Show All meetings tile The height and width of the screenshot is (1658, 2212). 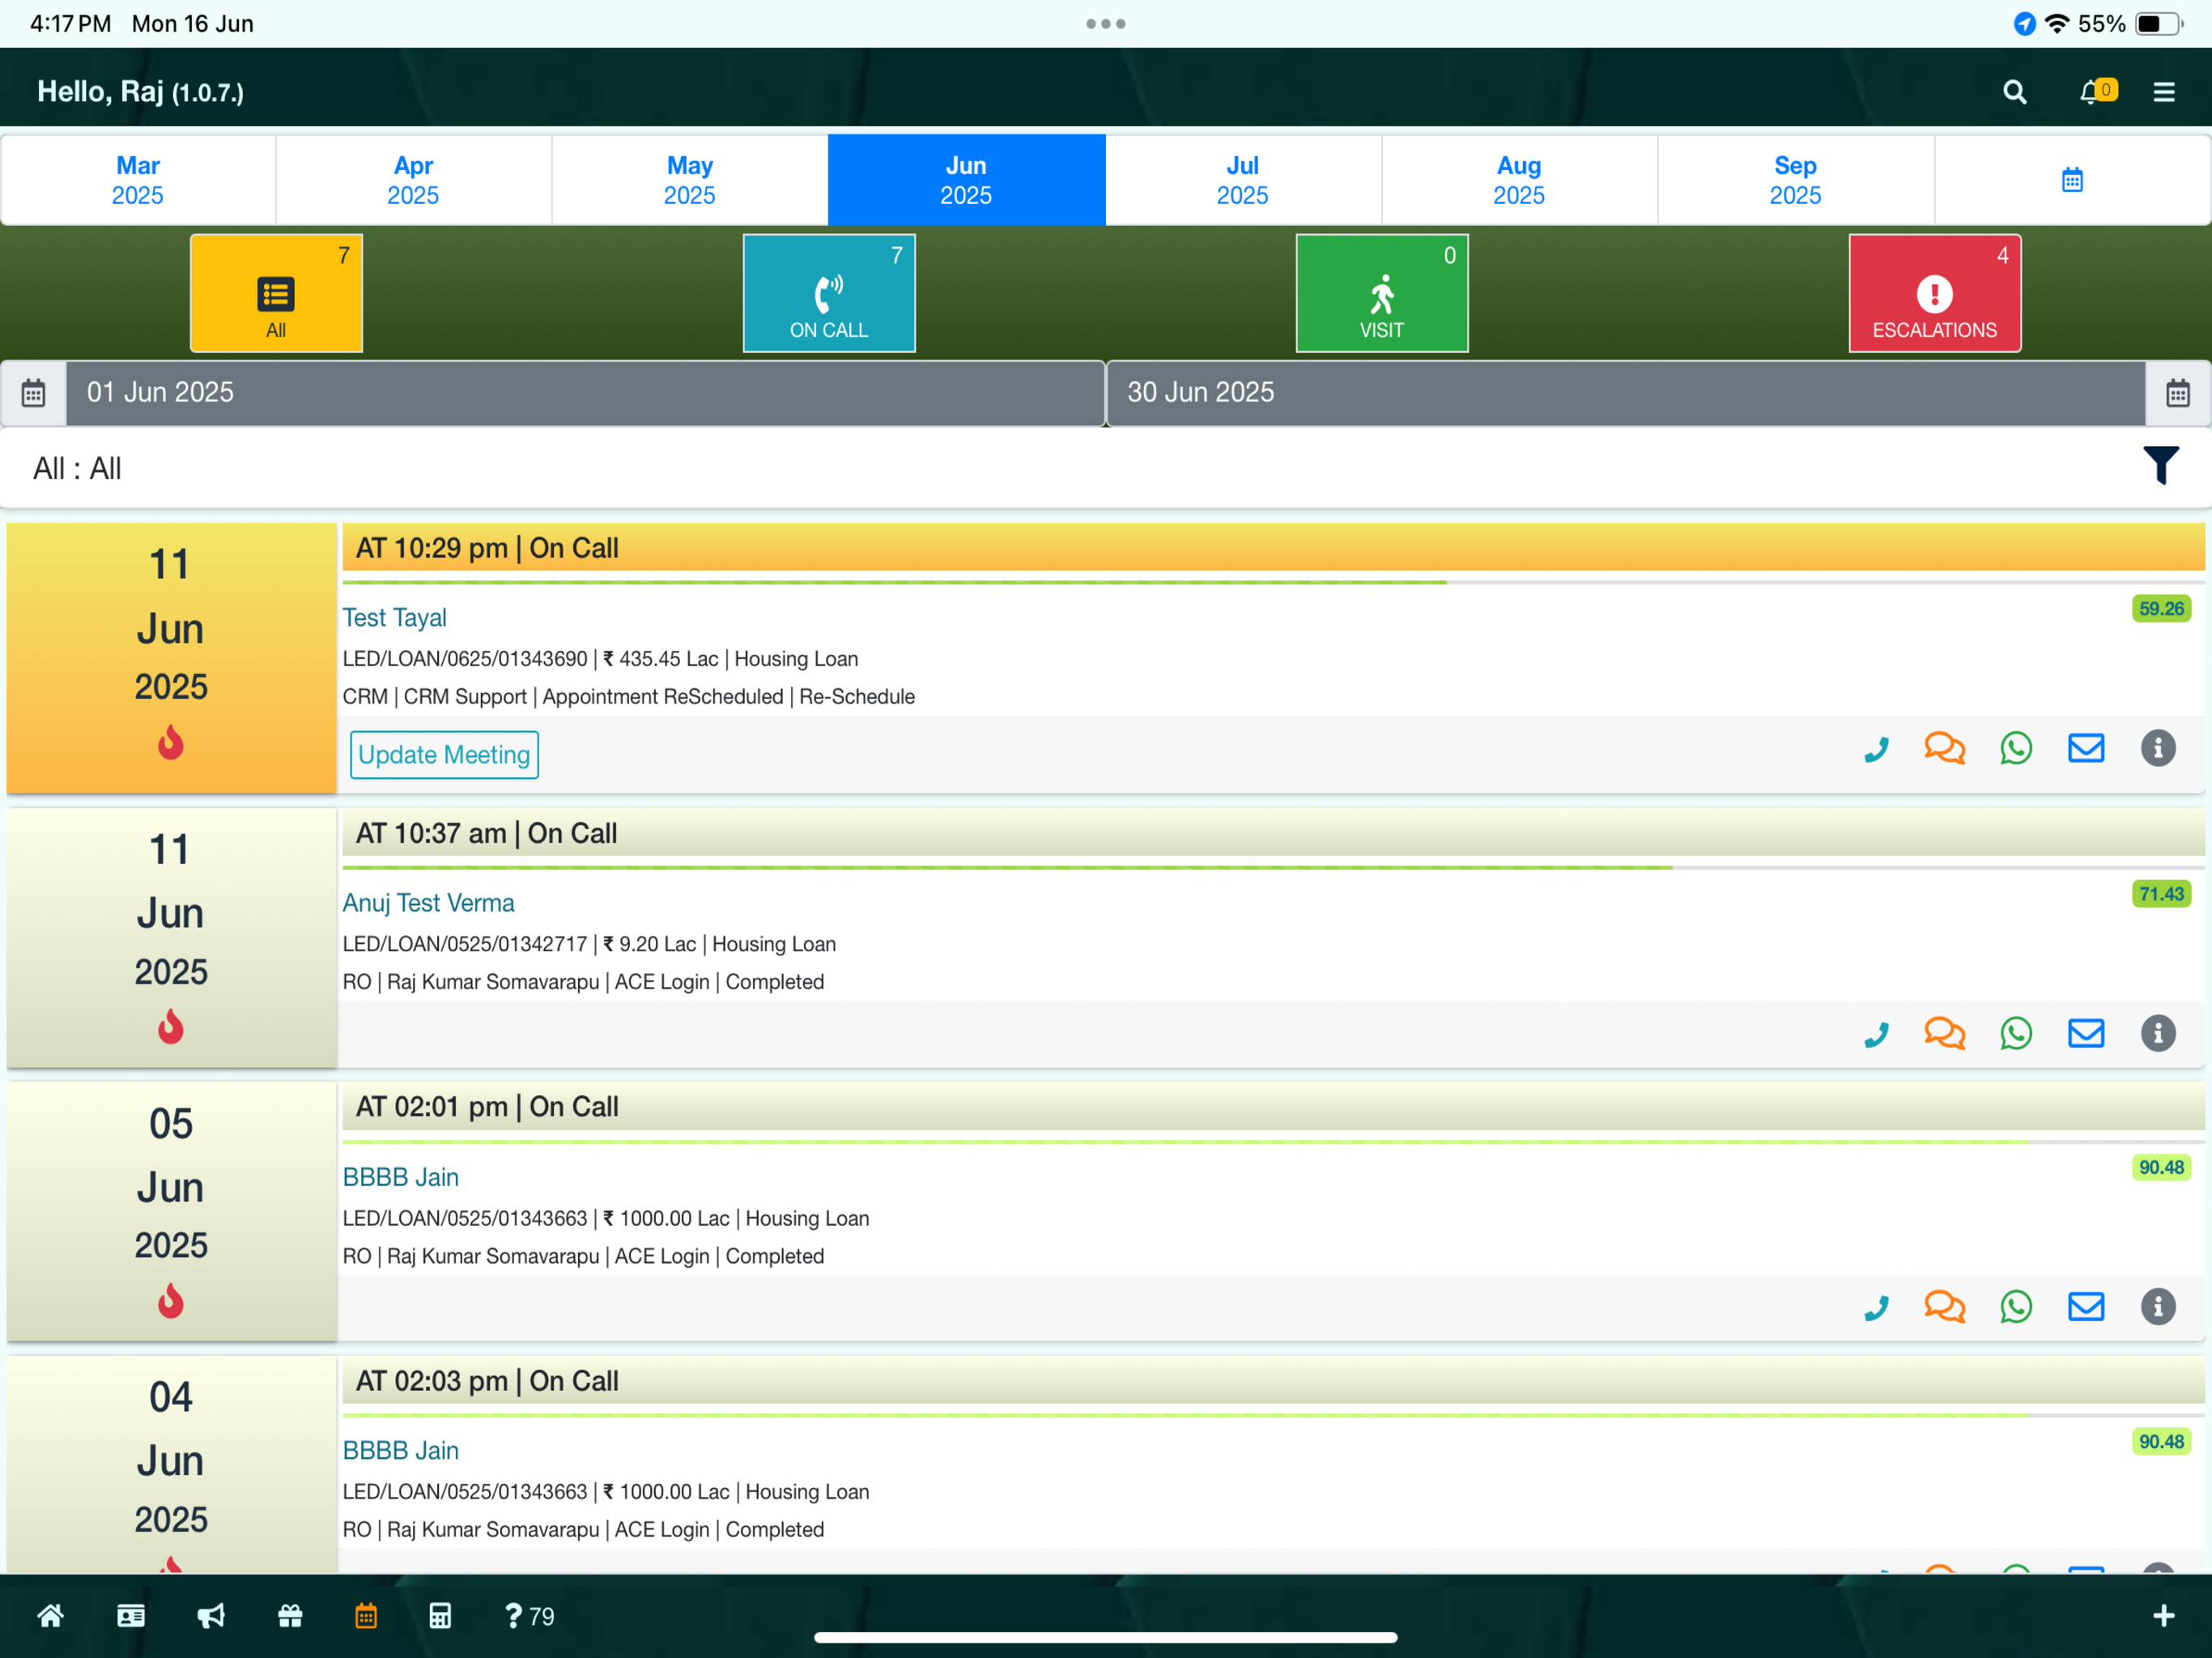(276, 293)
